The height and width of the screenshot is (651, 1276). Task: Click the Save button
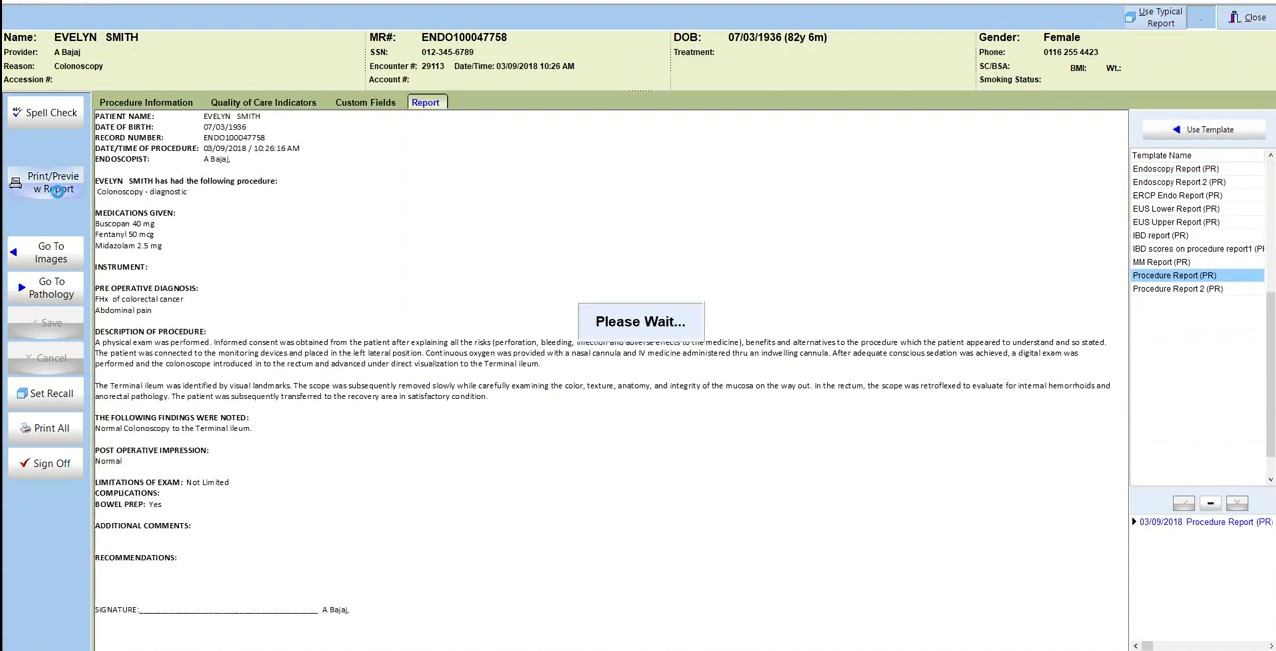click(x=44, y=322)
